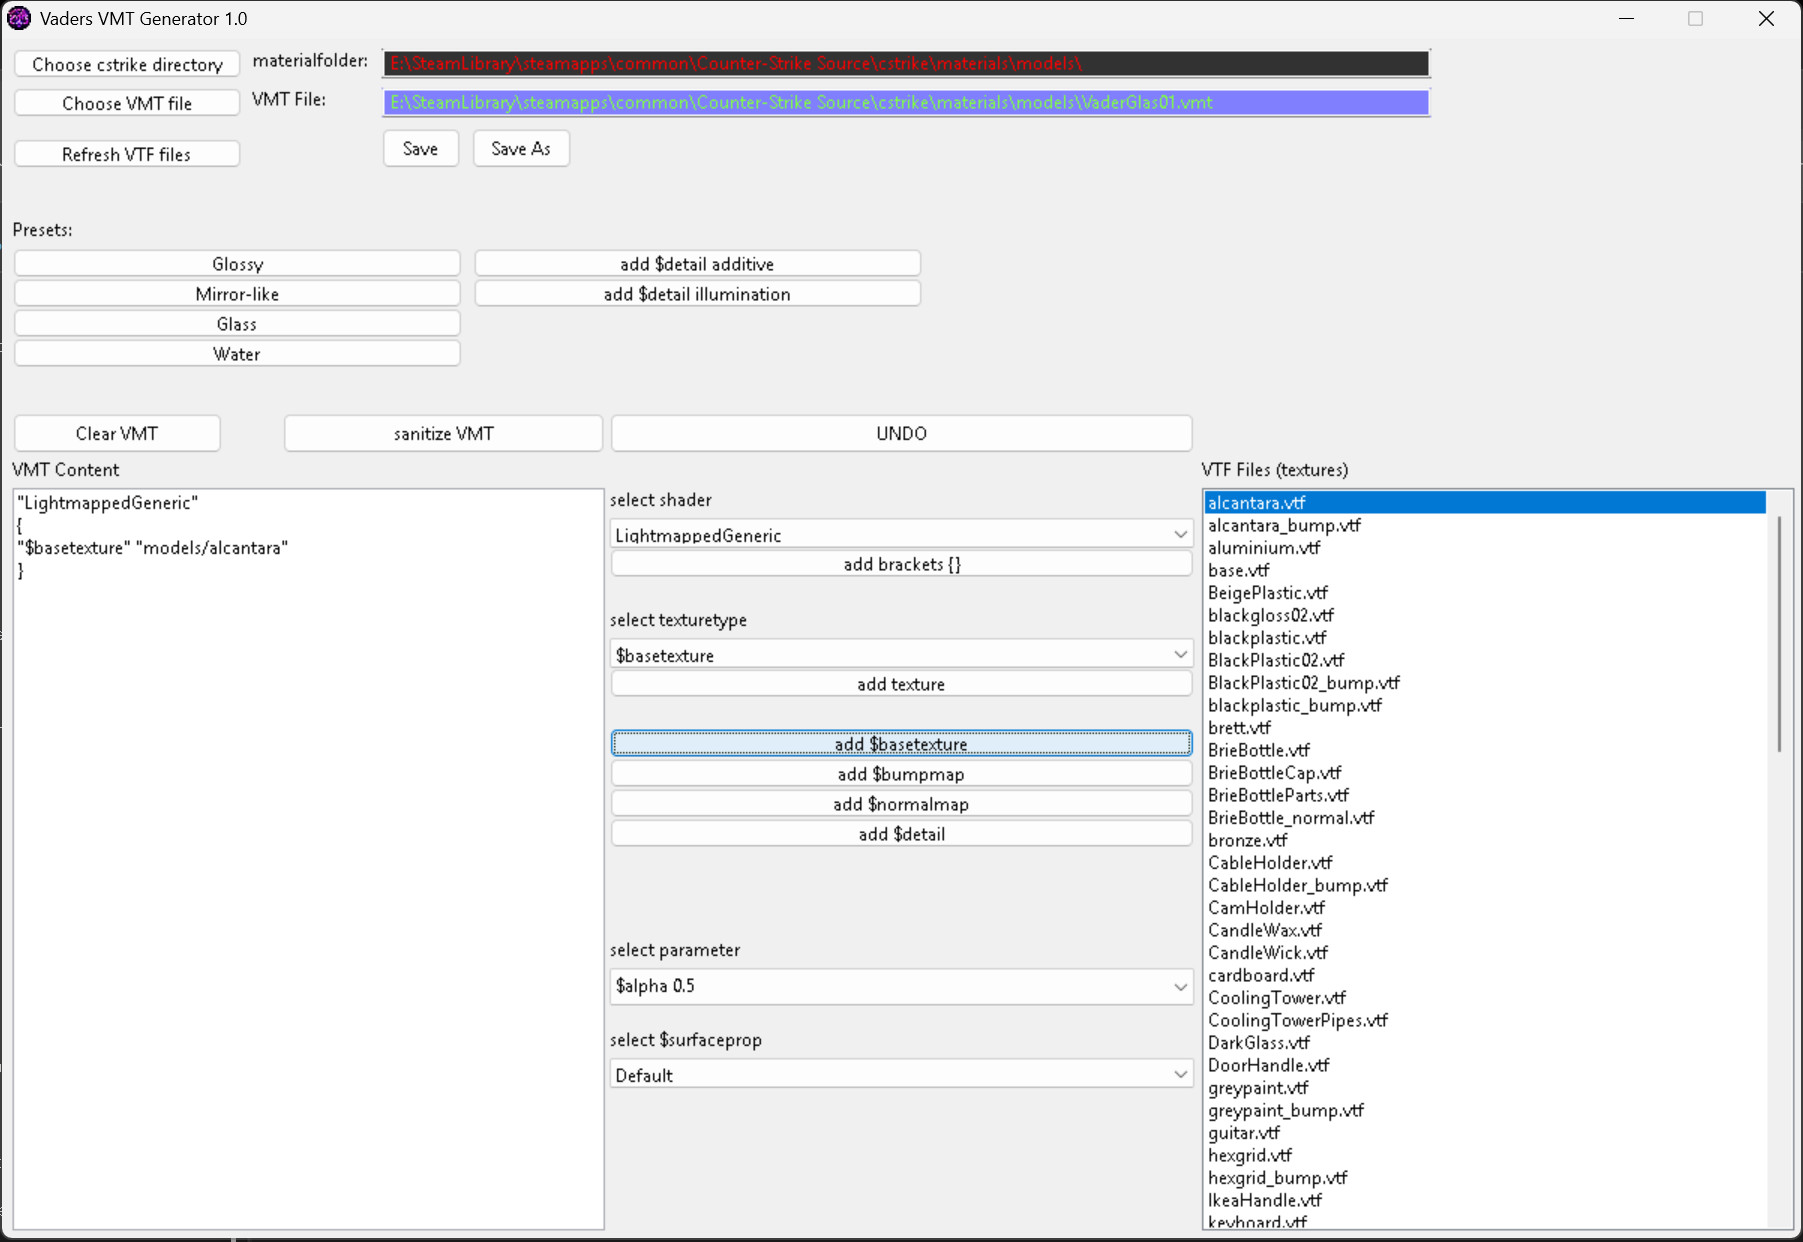Select bronze.vtf texture file
1803x1242 pixels.
(x=1484, y=840)
